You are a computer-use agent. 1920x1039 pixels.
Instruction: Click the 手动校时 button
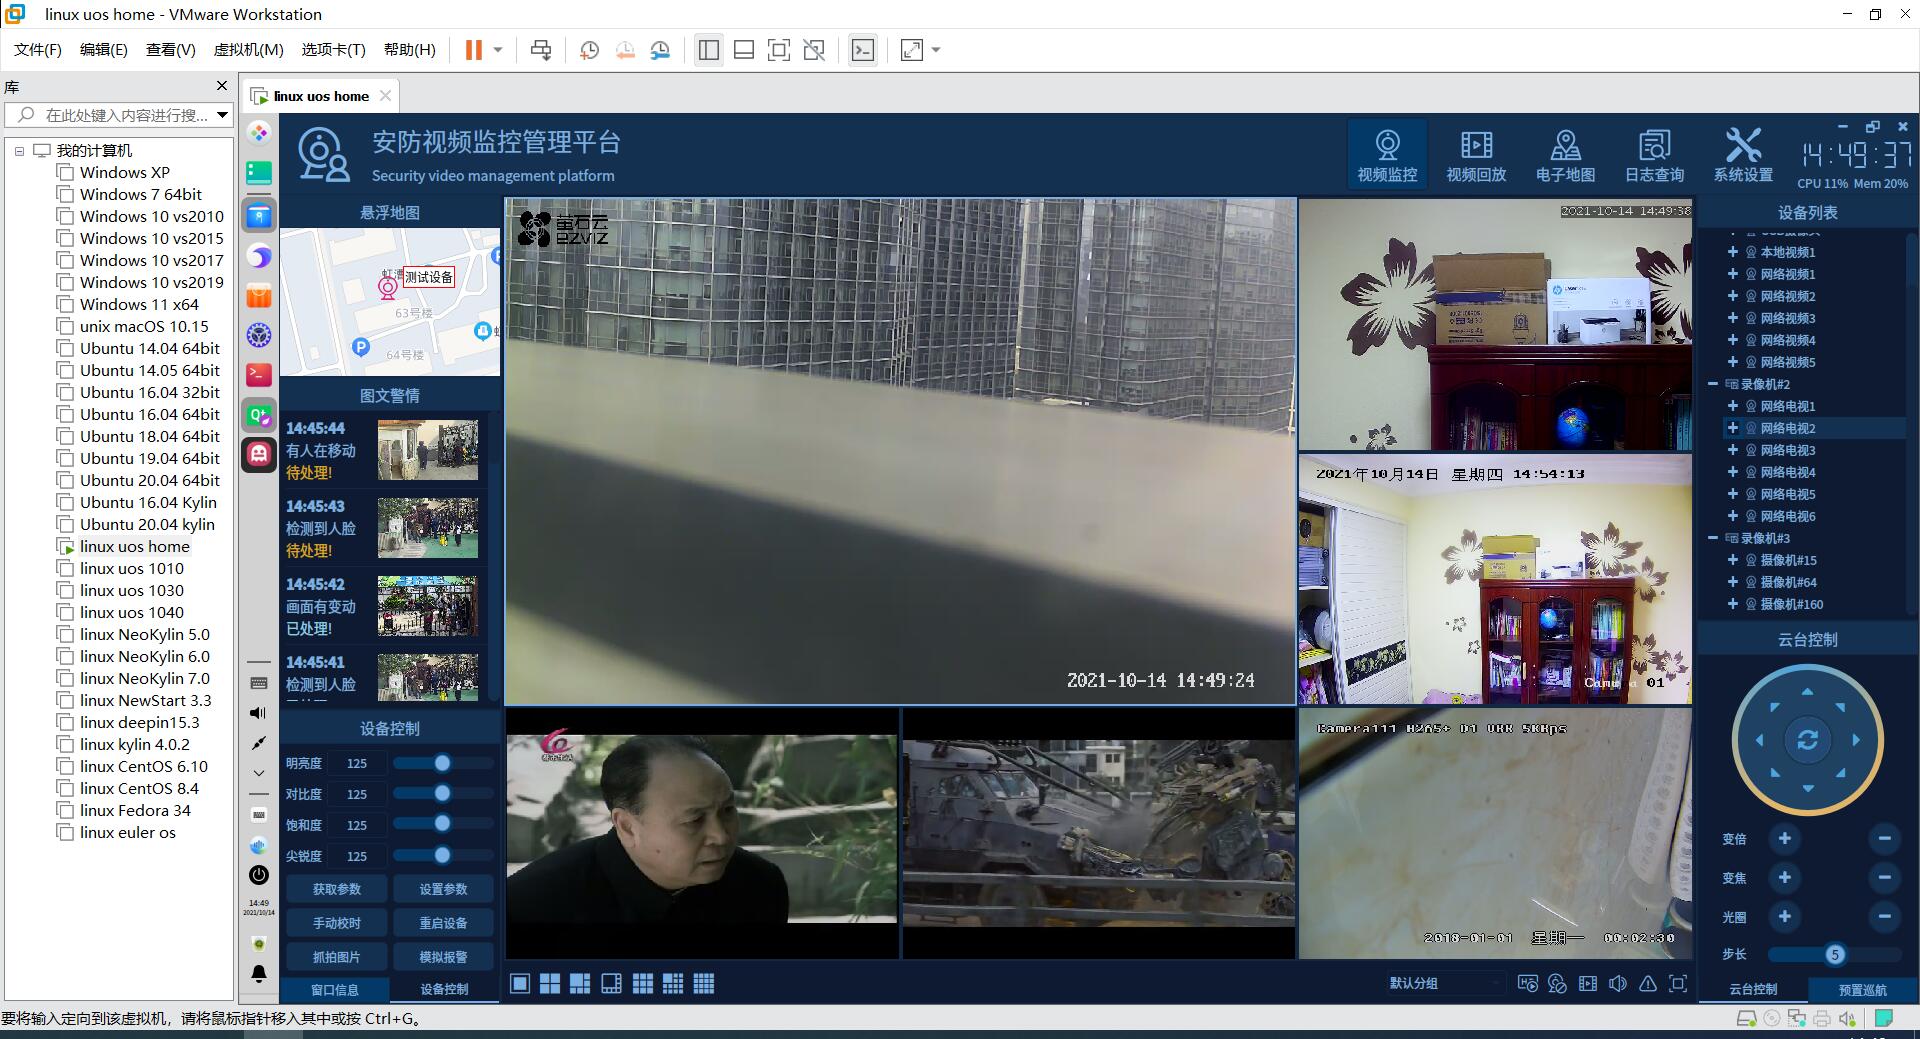click(x=337, y=923)
